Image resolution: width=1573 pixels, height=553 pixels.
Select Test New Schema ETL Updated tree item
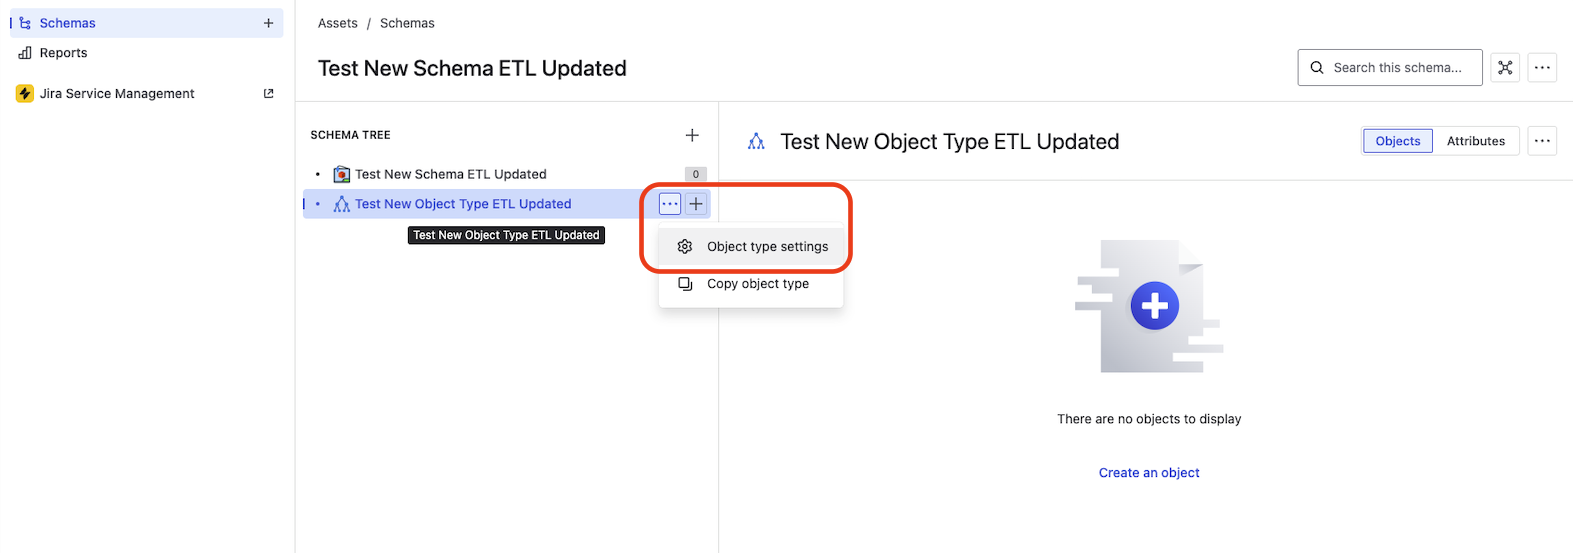[450, 174]
